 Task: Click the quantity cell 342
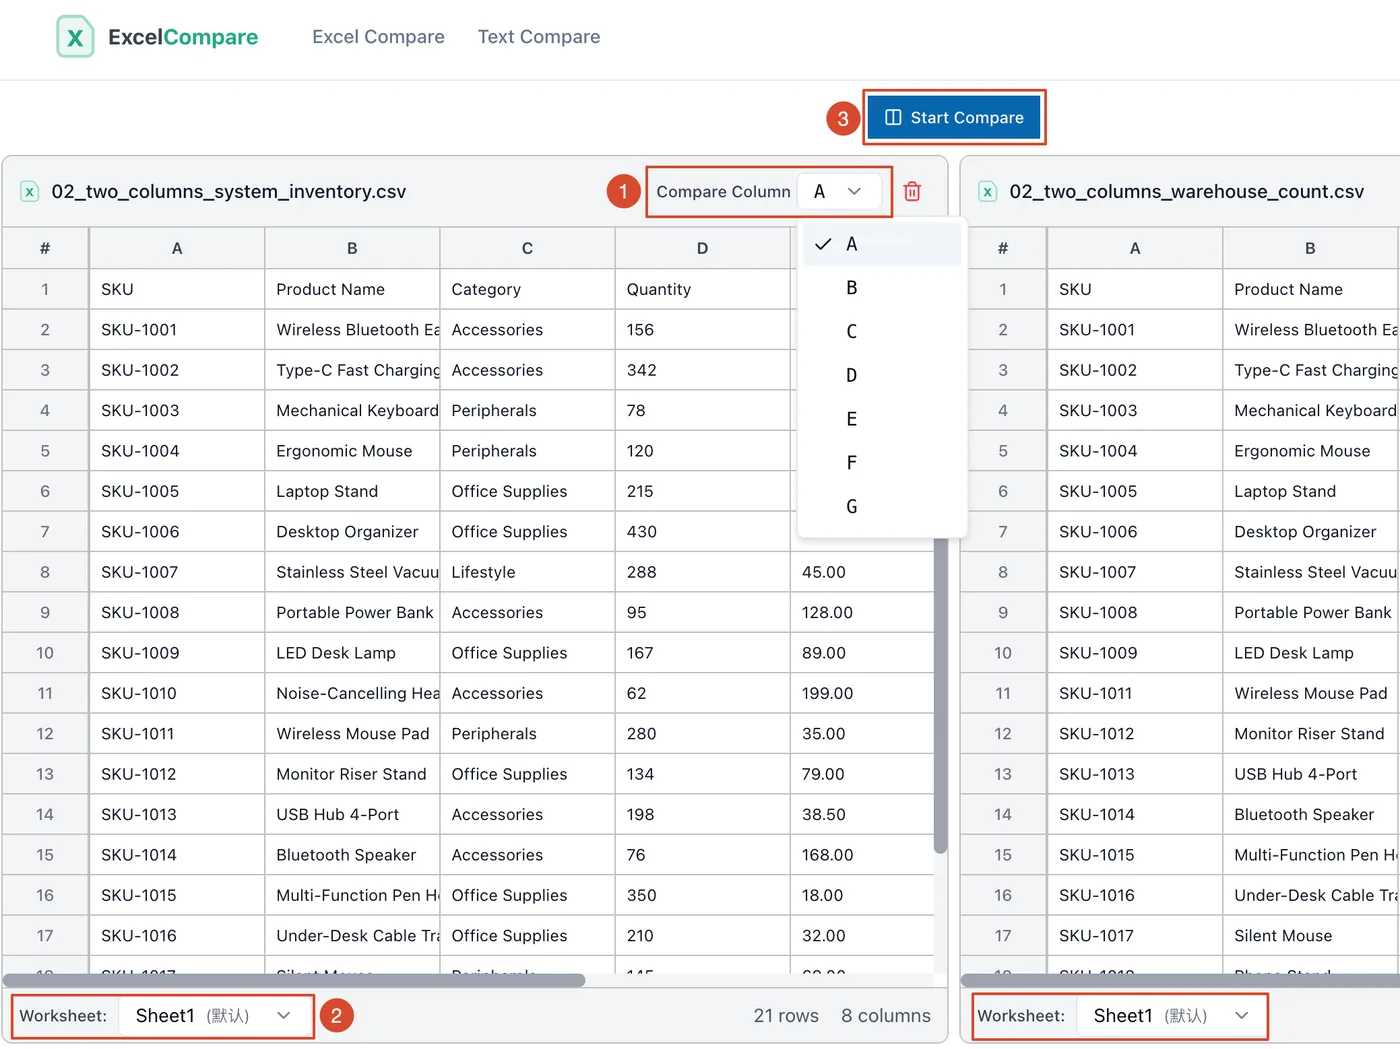pyautogui.click(x=702, y=370)
